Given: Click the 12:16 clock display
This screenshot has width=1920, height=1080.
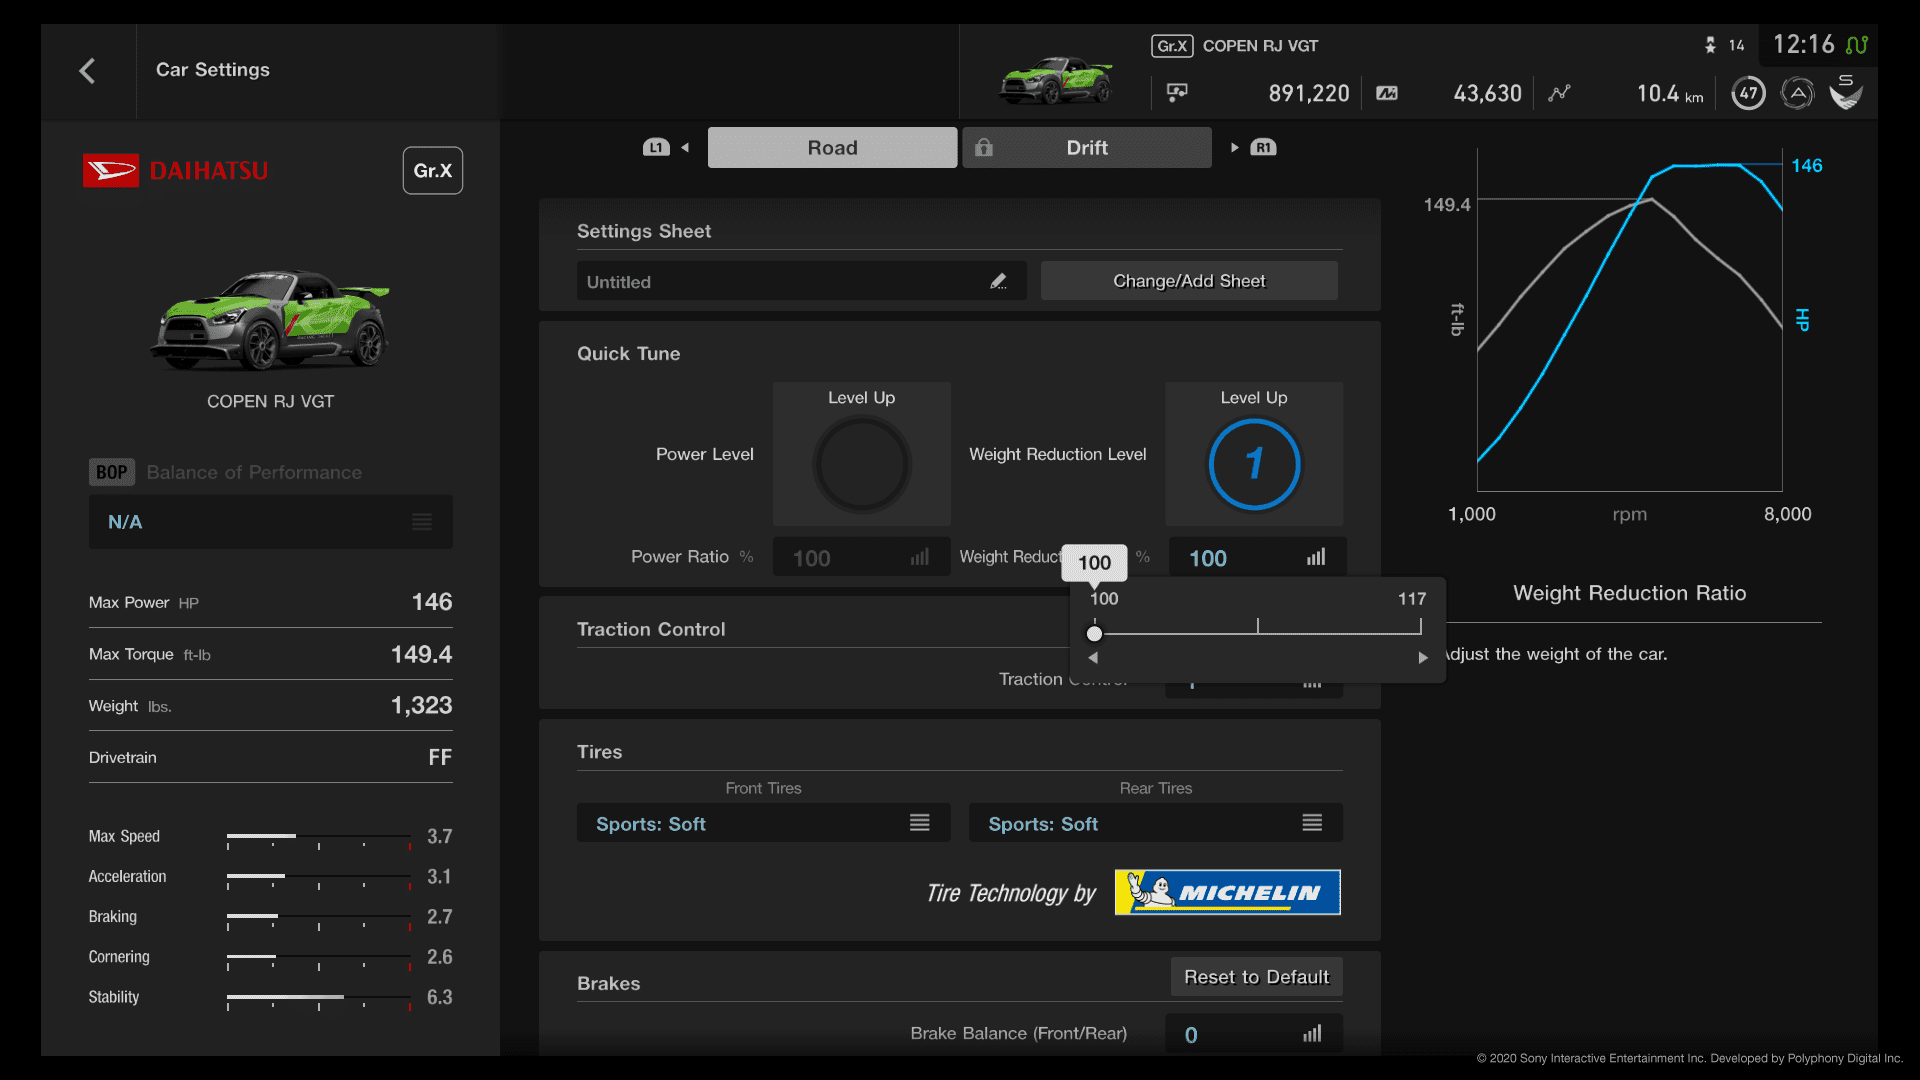Looking at the screenshot, I should [1803, 45].
